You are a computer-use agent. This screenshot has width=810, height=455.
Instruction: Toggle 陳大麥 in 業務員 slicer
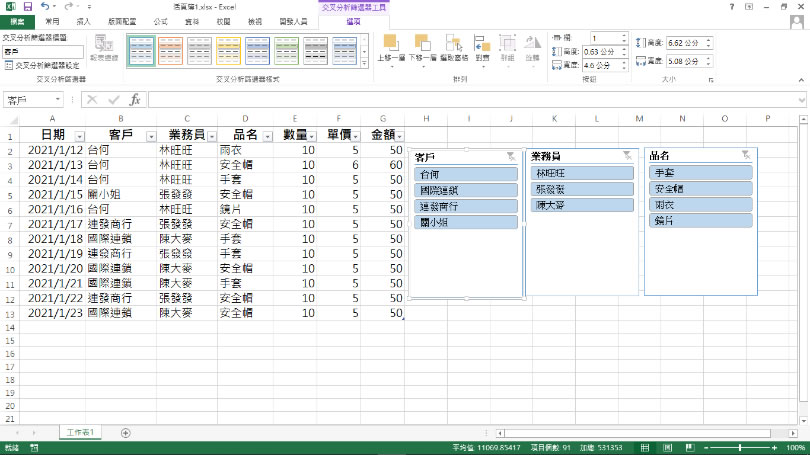(582, 205)
